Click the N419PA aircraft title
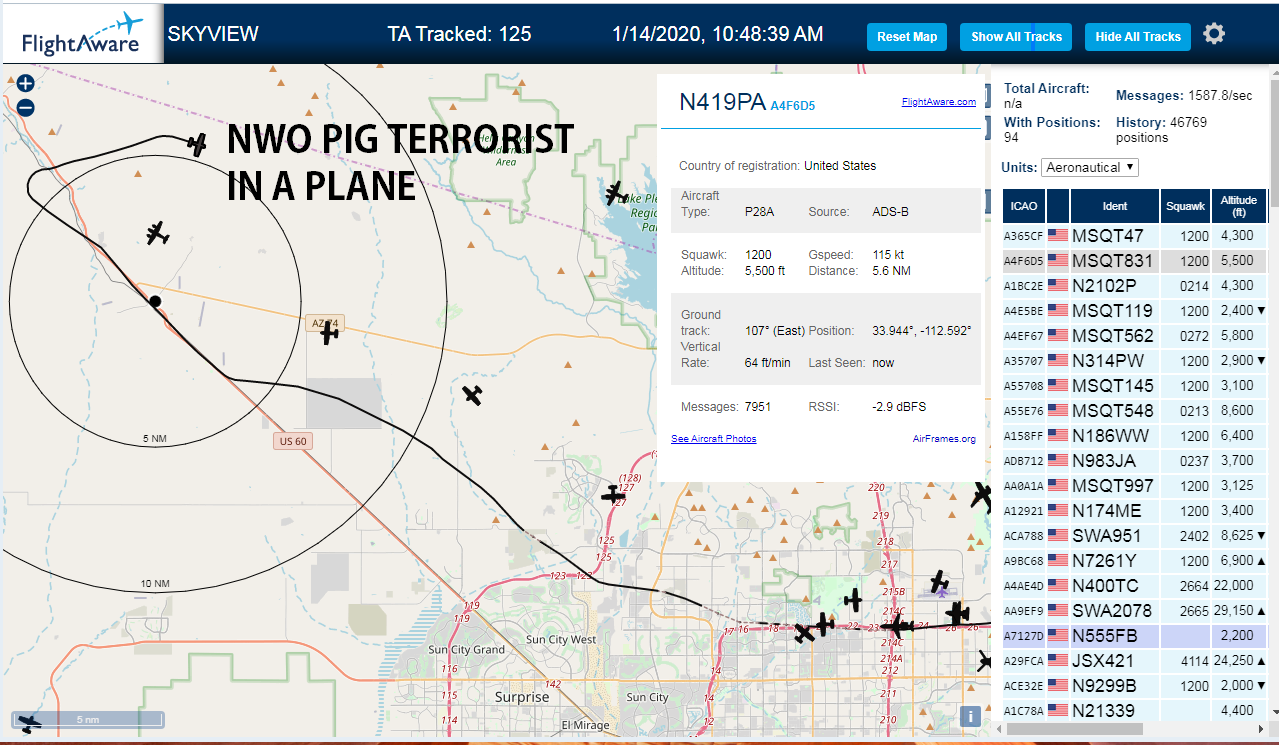Viewport: 1279px width, 745px height. pyautogui.click(x=722, y=102)
